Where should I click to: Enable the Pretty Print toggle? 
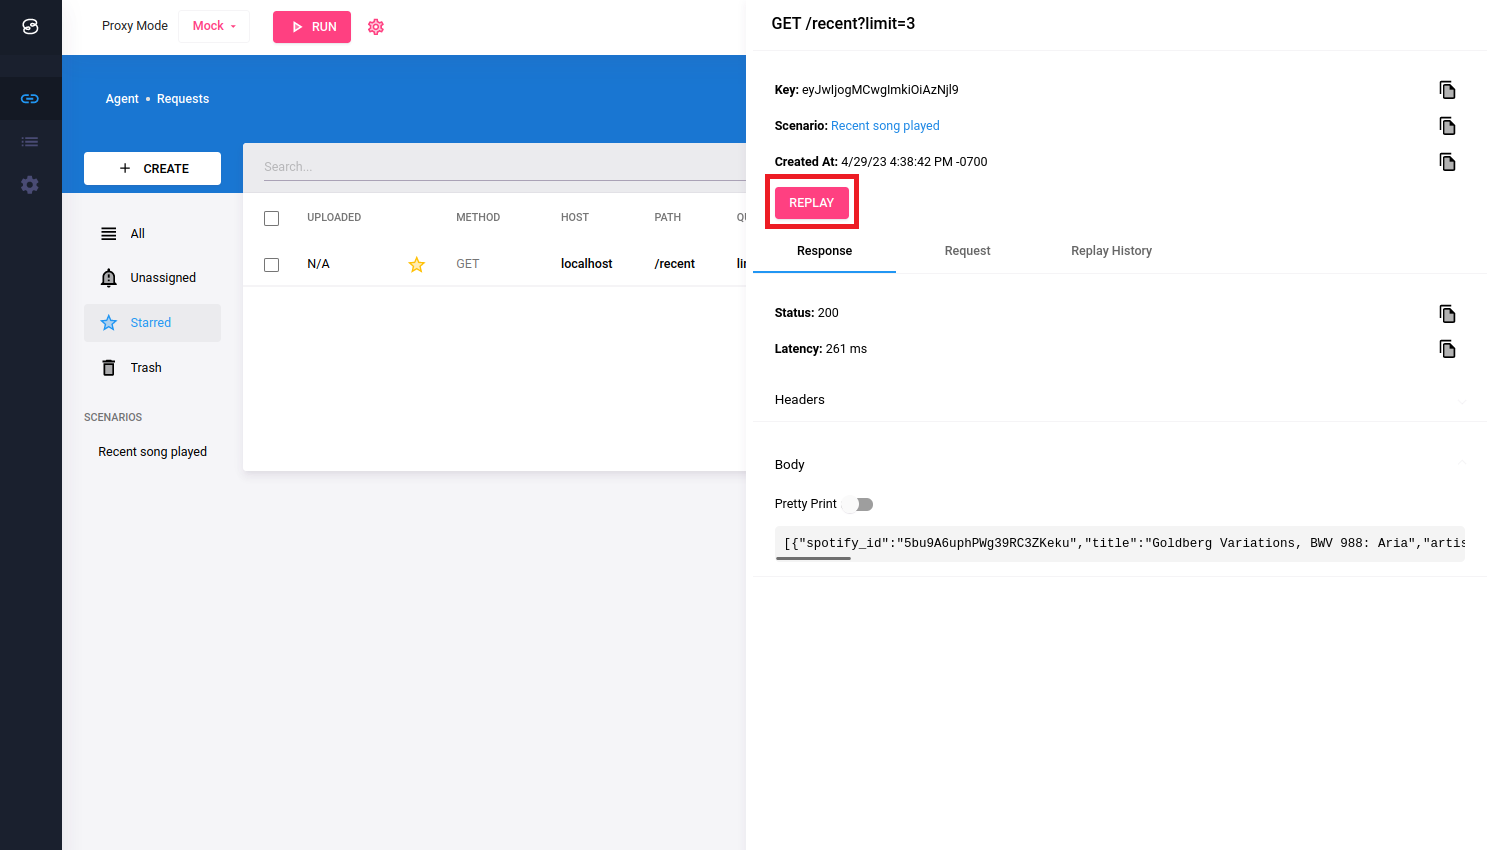[858, 505]
